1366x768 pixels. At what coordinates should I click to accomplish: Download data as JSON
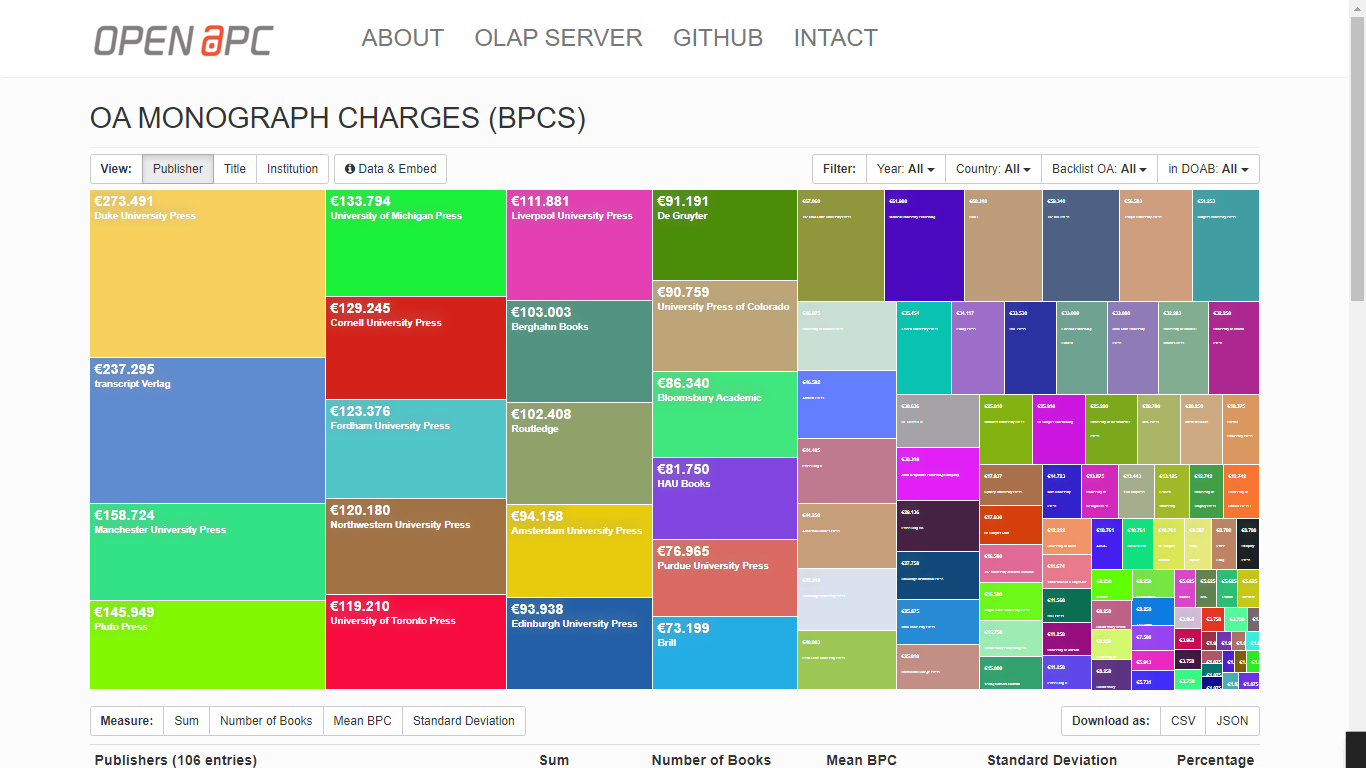[1231, 721]
